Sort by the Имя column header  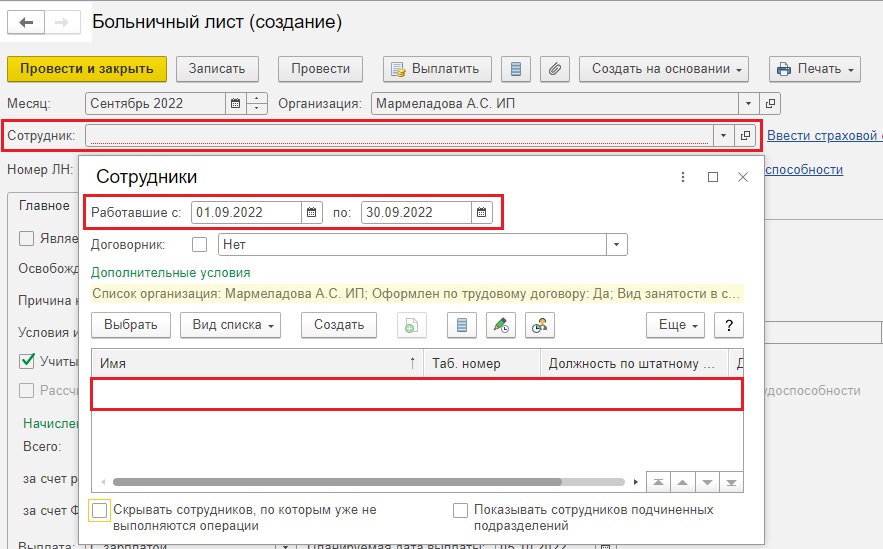pos(257,364)
